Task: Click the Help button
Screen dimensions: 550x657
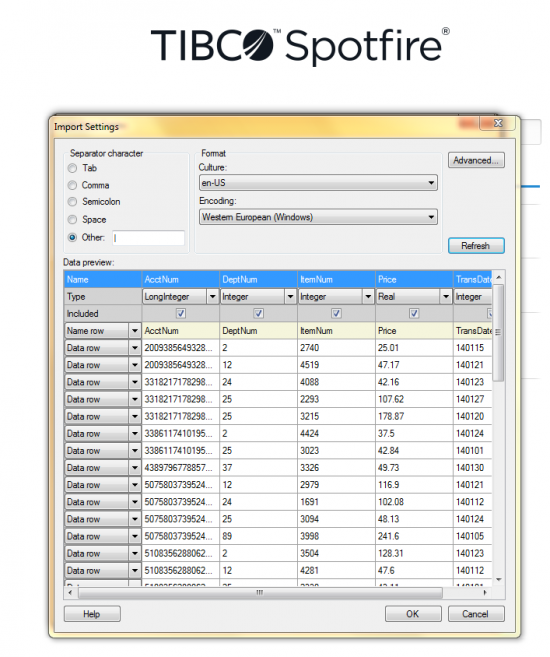Action: click(92, 614)
